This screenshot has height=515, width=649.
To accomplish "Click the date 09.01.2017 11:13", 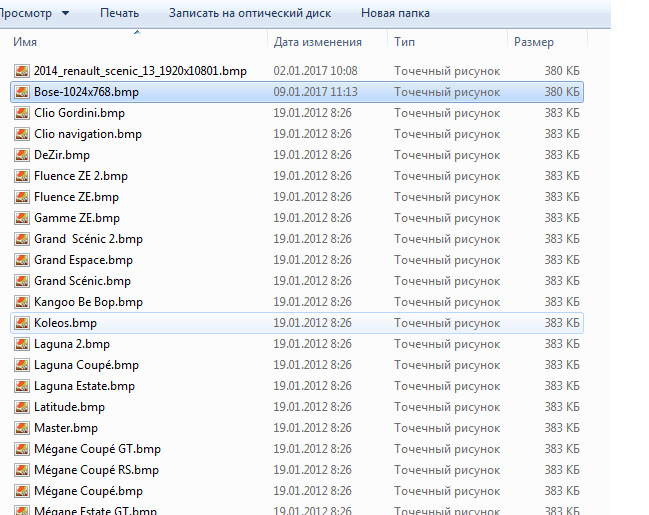I will (x=315, y=92).
